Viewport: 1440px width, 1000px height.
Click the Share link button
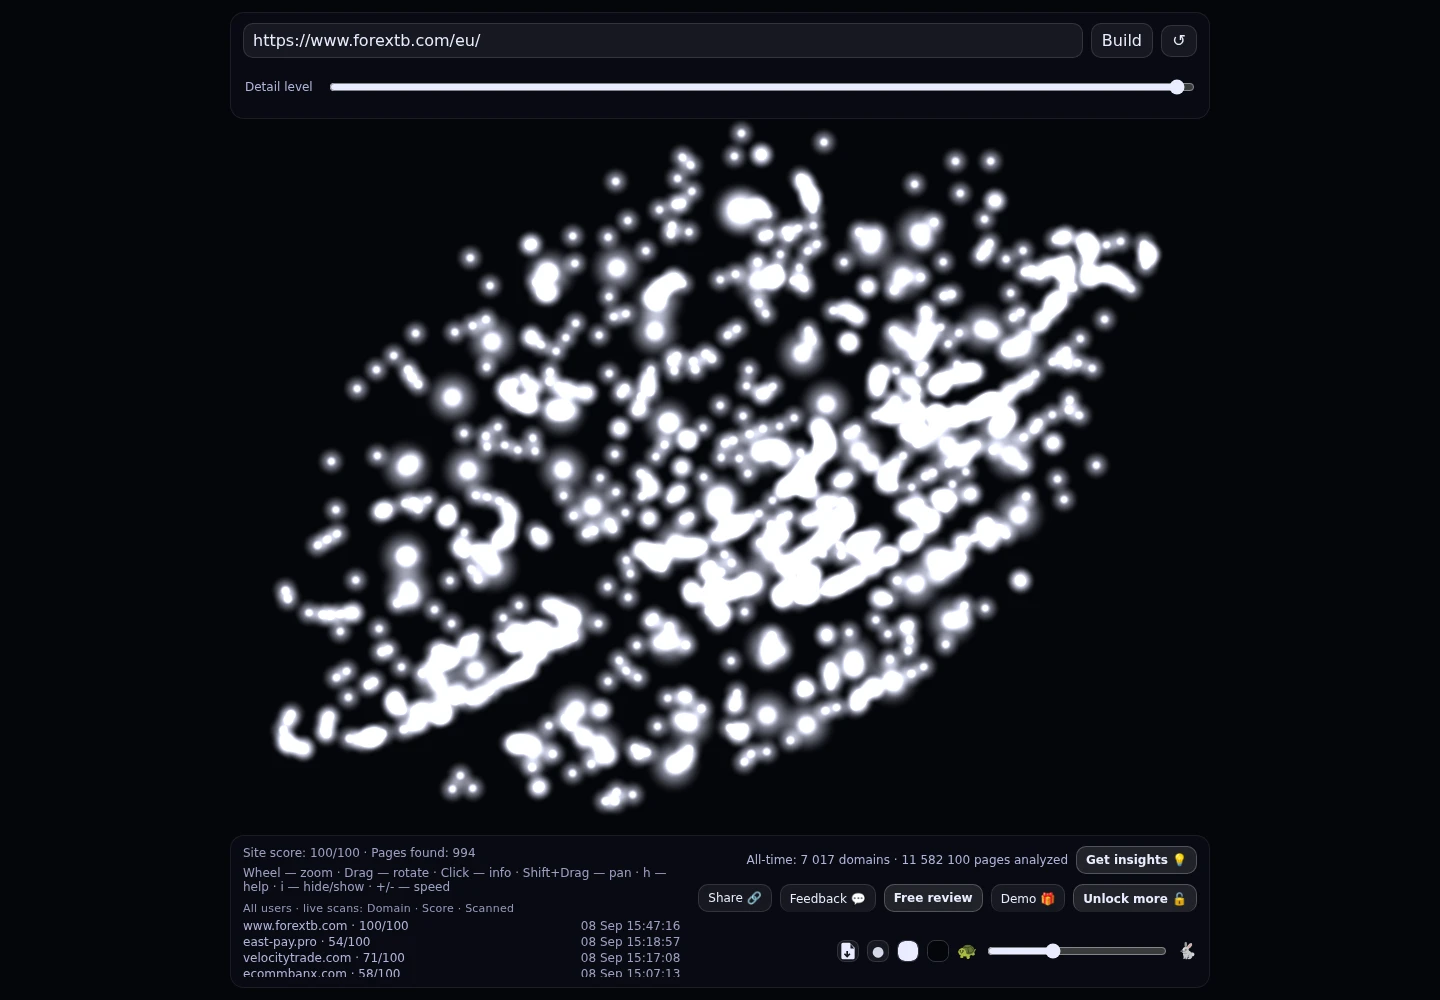[x=735, y=898]
